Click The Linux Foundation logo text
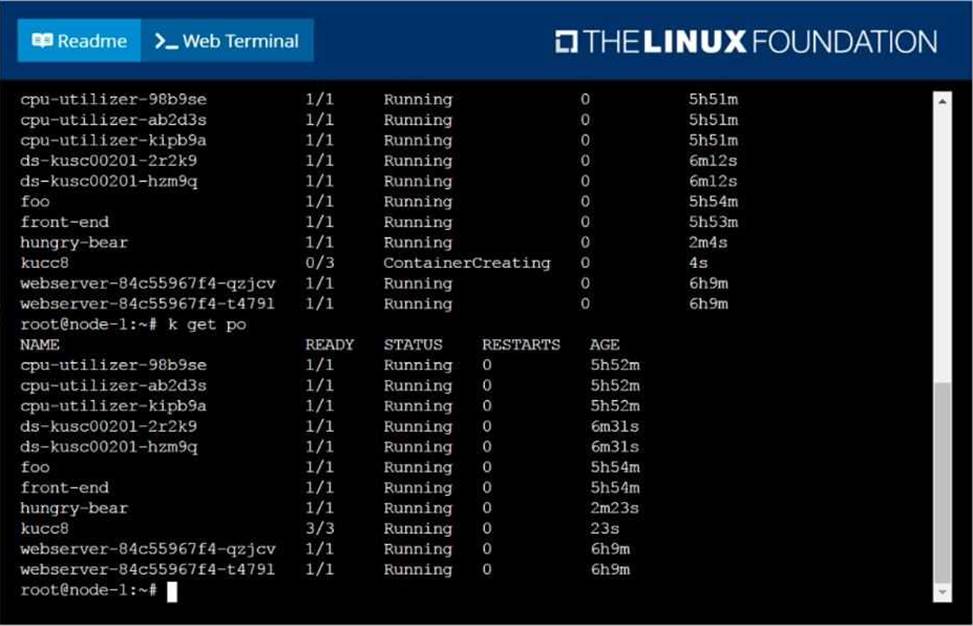The width and height of the screenshot is (973, 626). [760, 42]
